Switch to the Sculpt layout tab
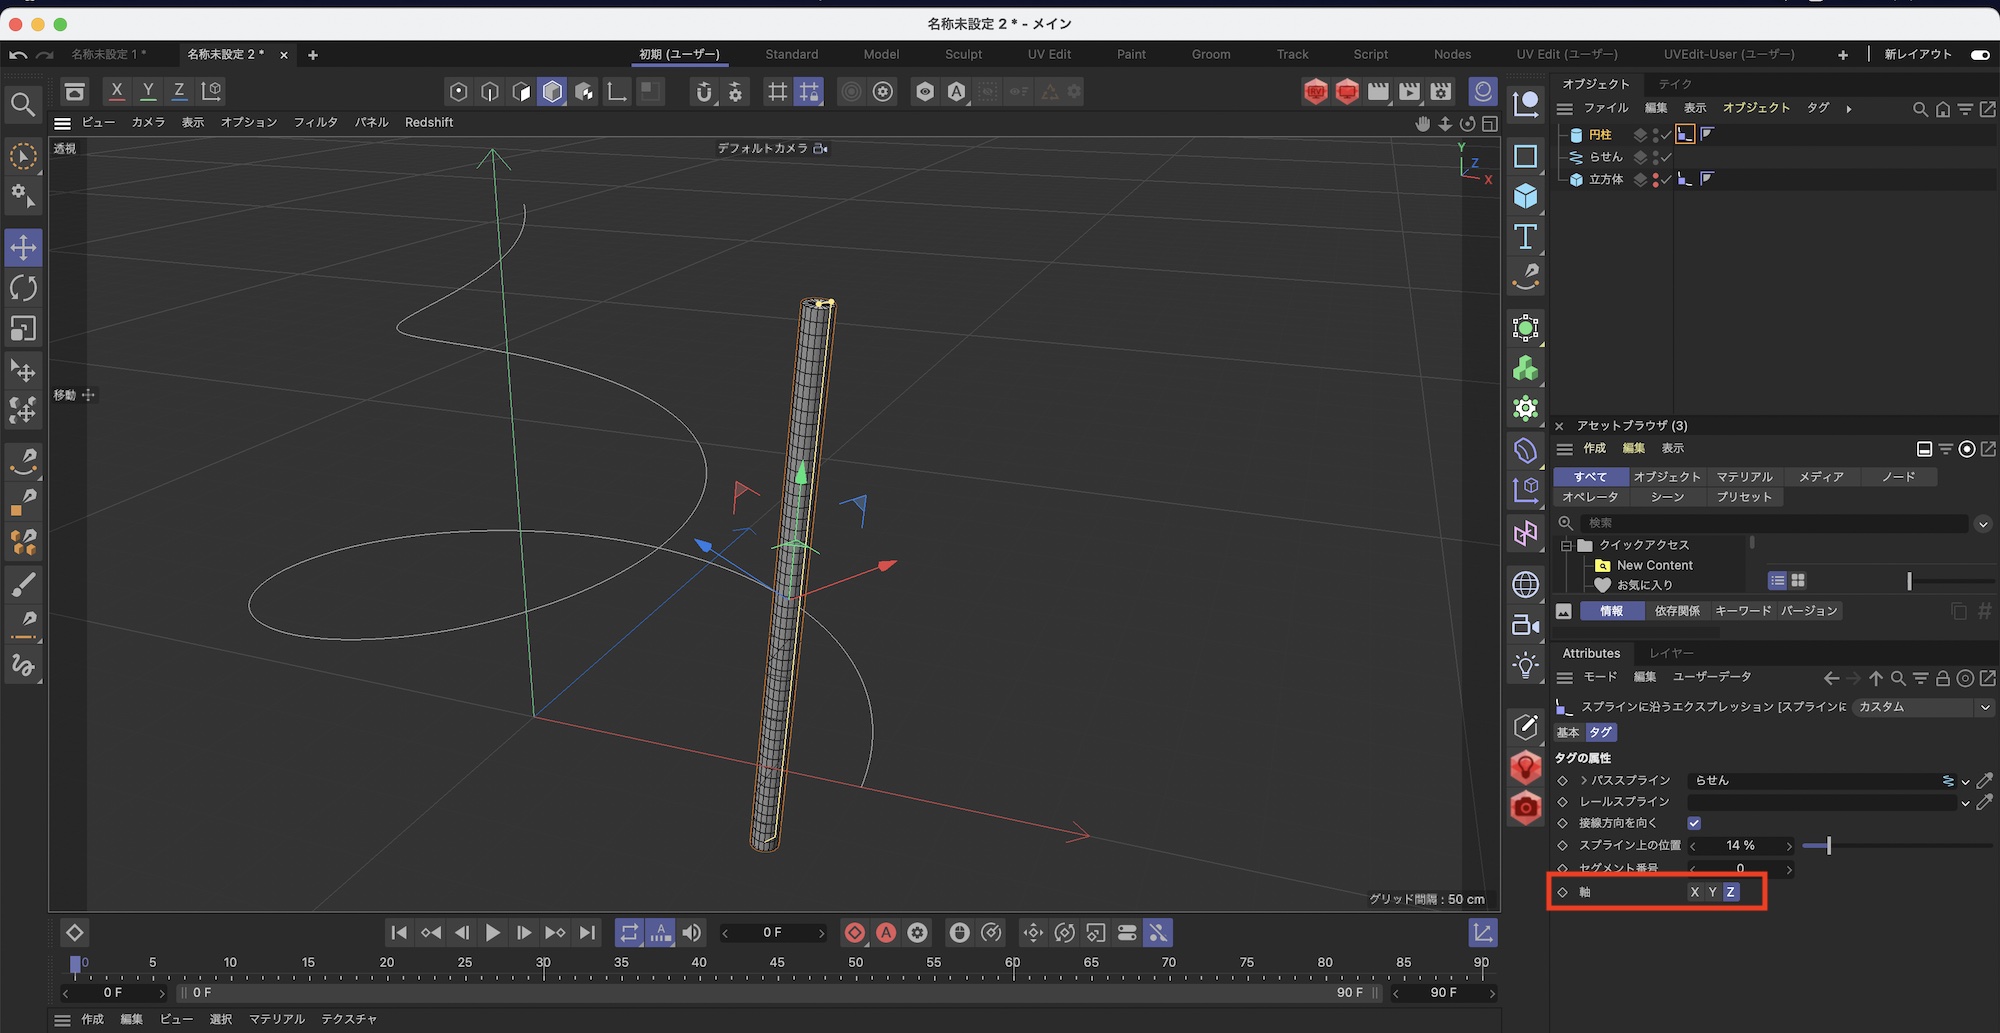The width and height of the screenshot is (2000, 1033). tap(963, 55)
